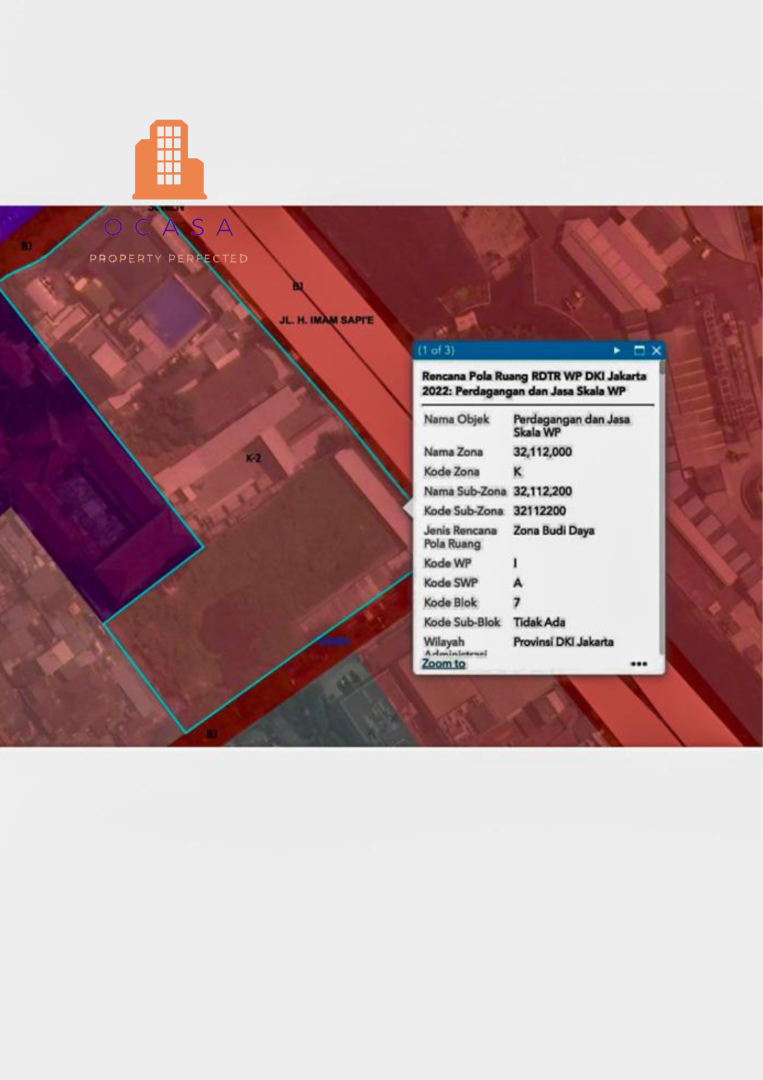Image resolution: width=763 pixels, height=1080 pixels.
Task: Click the Zona Budi Daya value
Action: 553,530
